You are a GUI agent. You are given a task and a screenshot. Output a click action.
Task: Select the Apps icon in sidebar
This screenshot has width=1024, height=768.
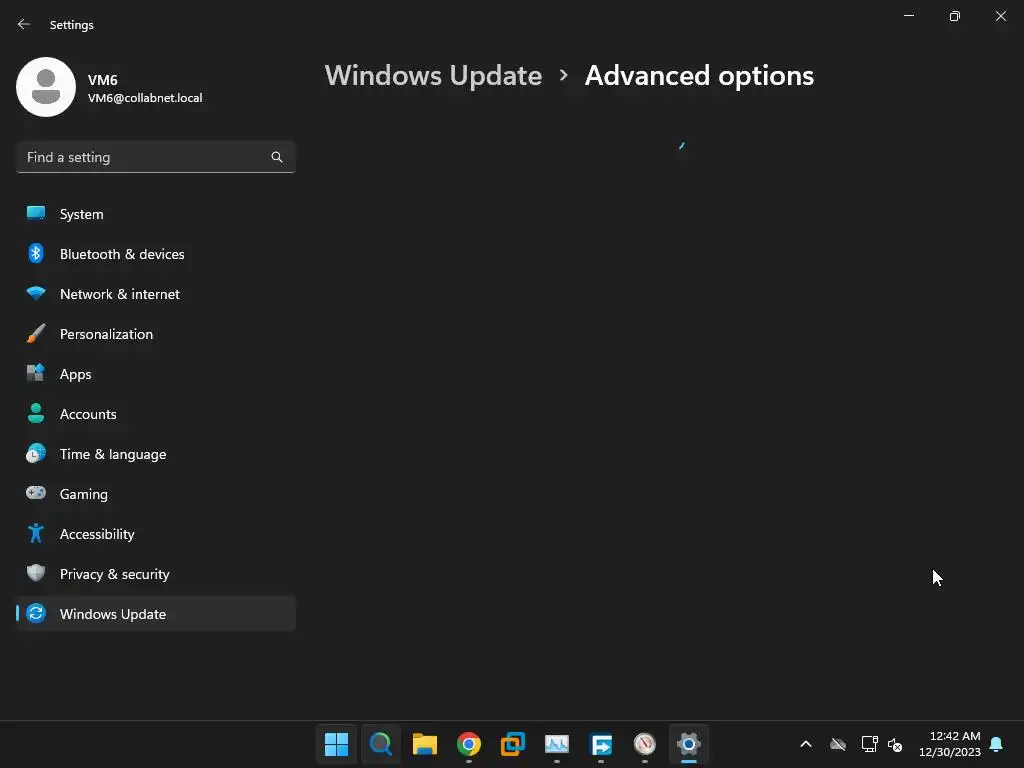tap(36, 374)
